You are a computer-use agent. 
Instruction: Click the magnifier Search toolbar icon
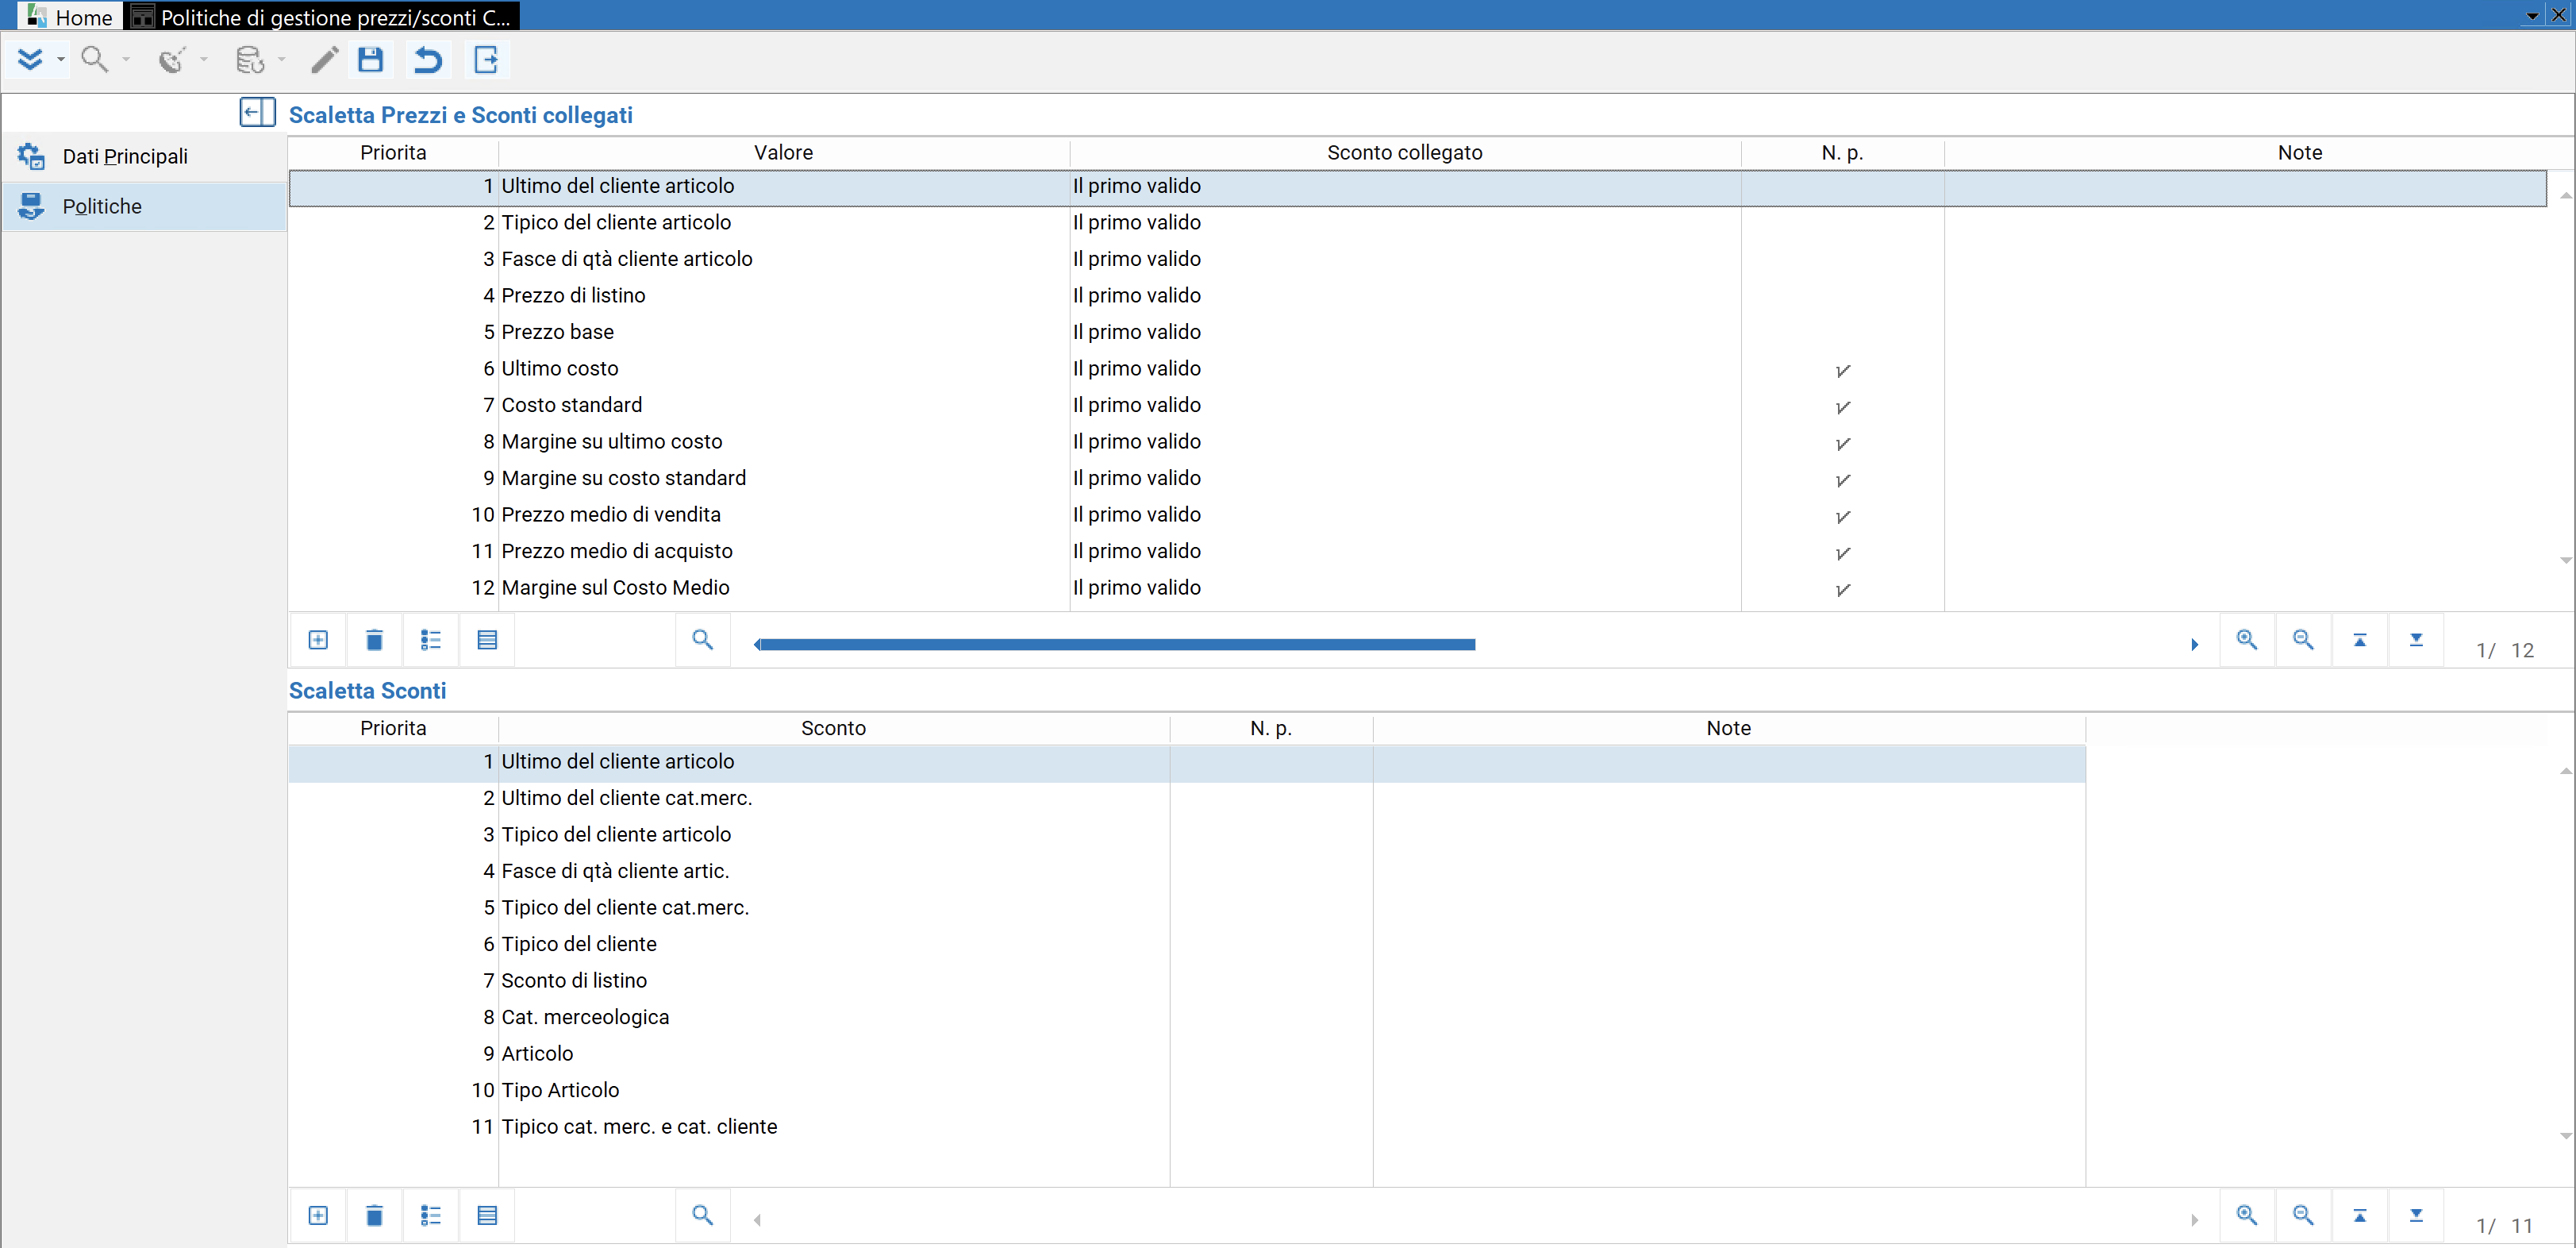pos(95,60)
